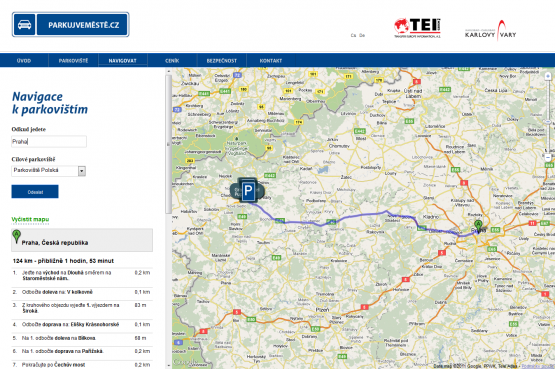
Task: Click the blue parking P marker on map
Action: (x=248, y=190)
